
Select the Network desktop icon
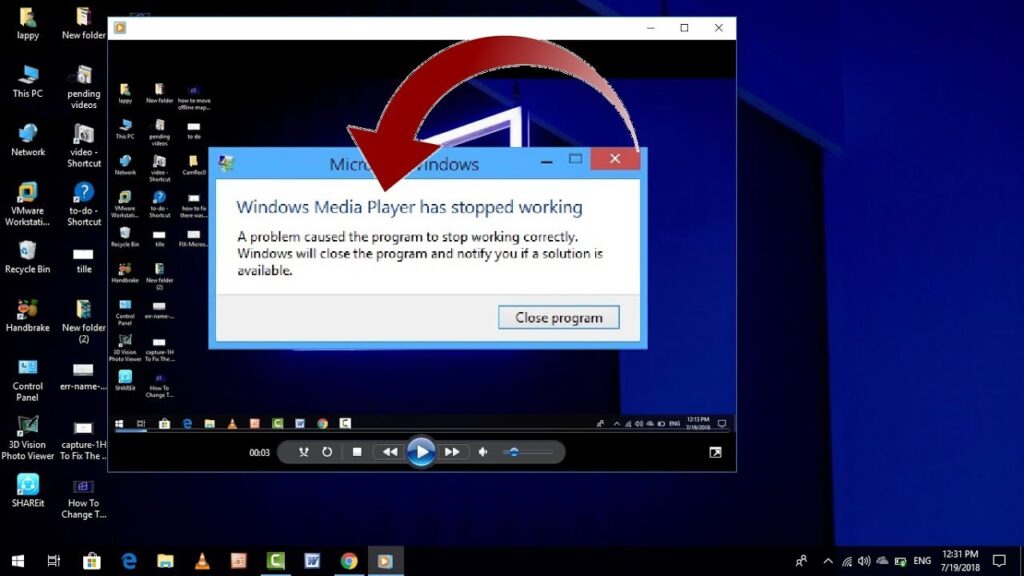pyautogui.click(x=27, y=140)
